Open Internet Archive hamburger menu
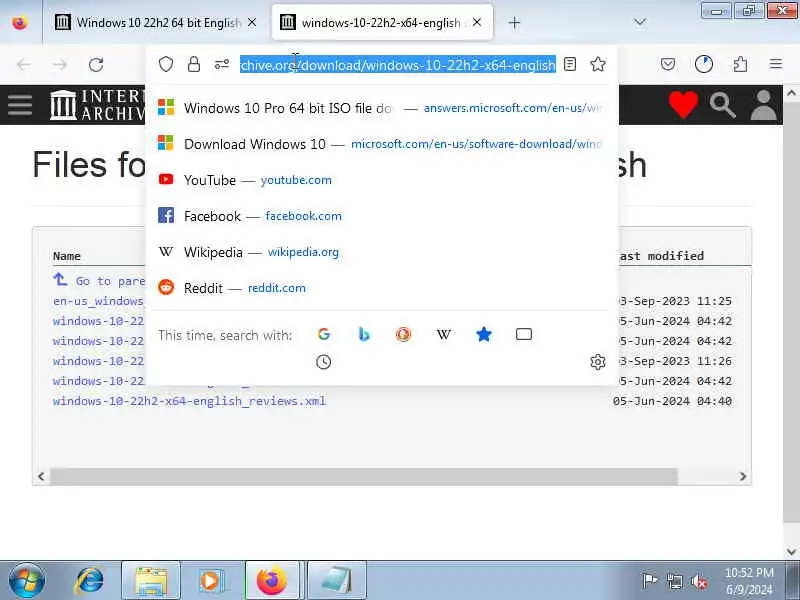Viewport: 800px width, 600px height. point(20,105)
